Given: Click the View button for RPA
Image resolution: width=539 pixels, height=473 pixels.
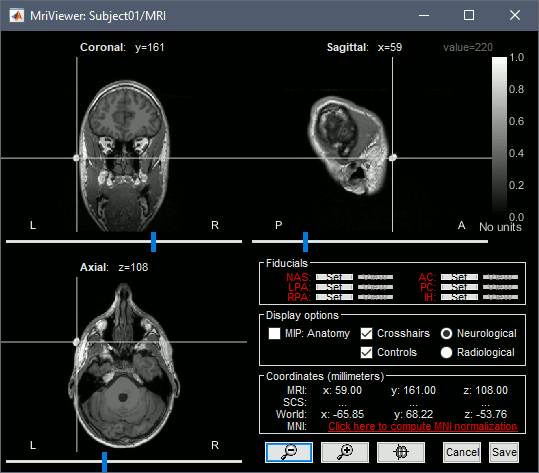Looking at the screenshot, I should pos(375,297).
